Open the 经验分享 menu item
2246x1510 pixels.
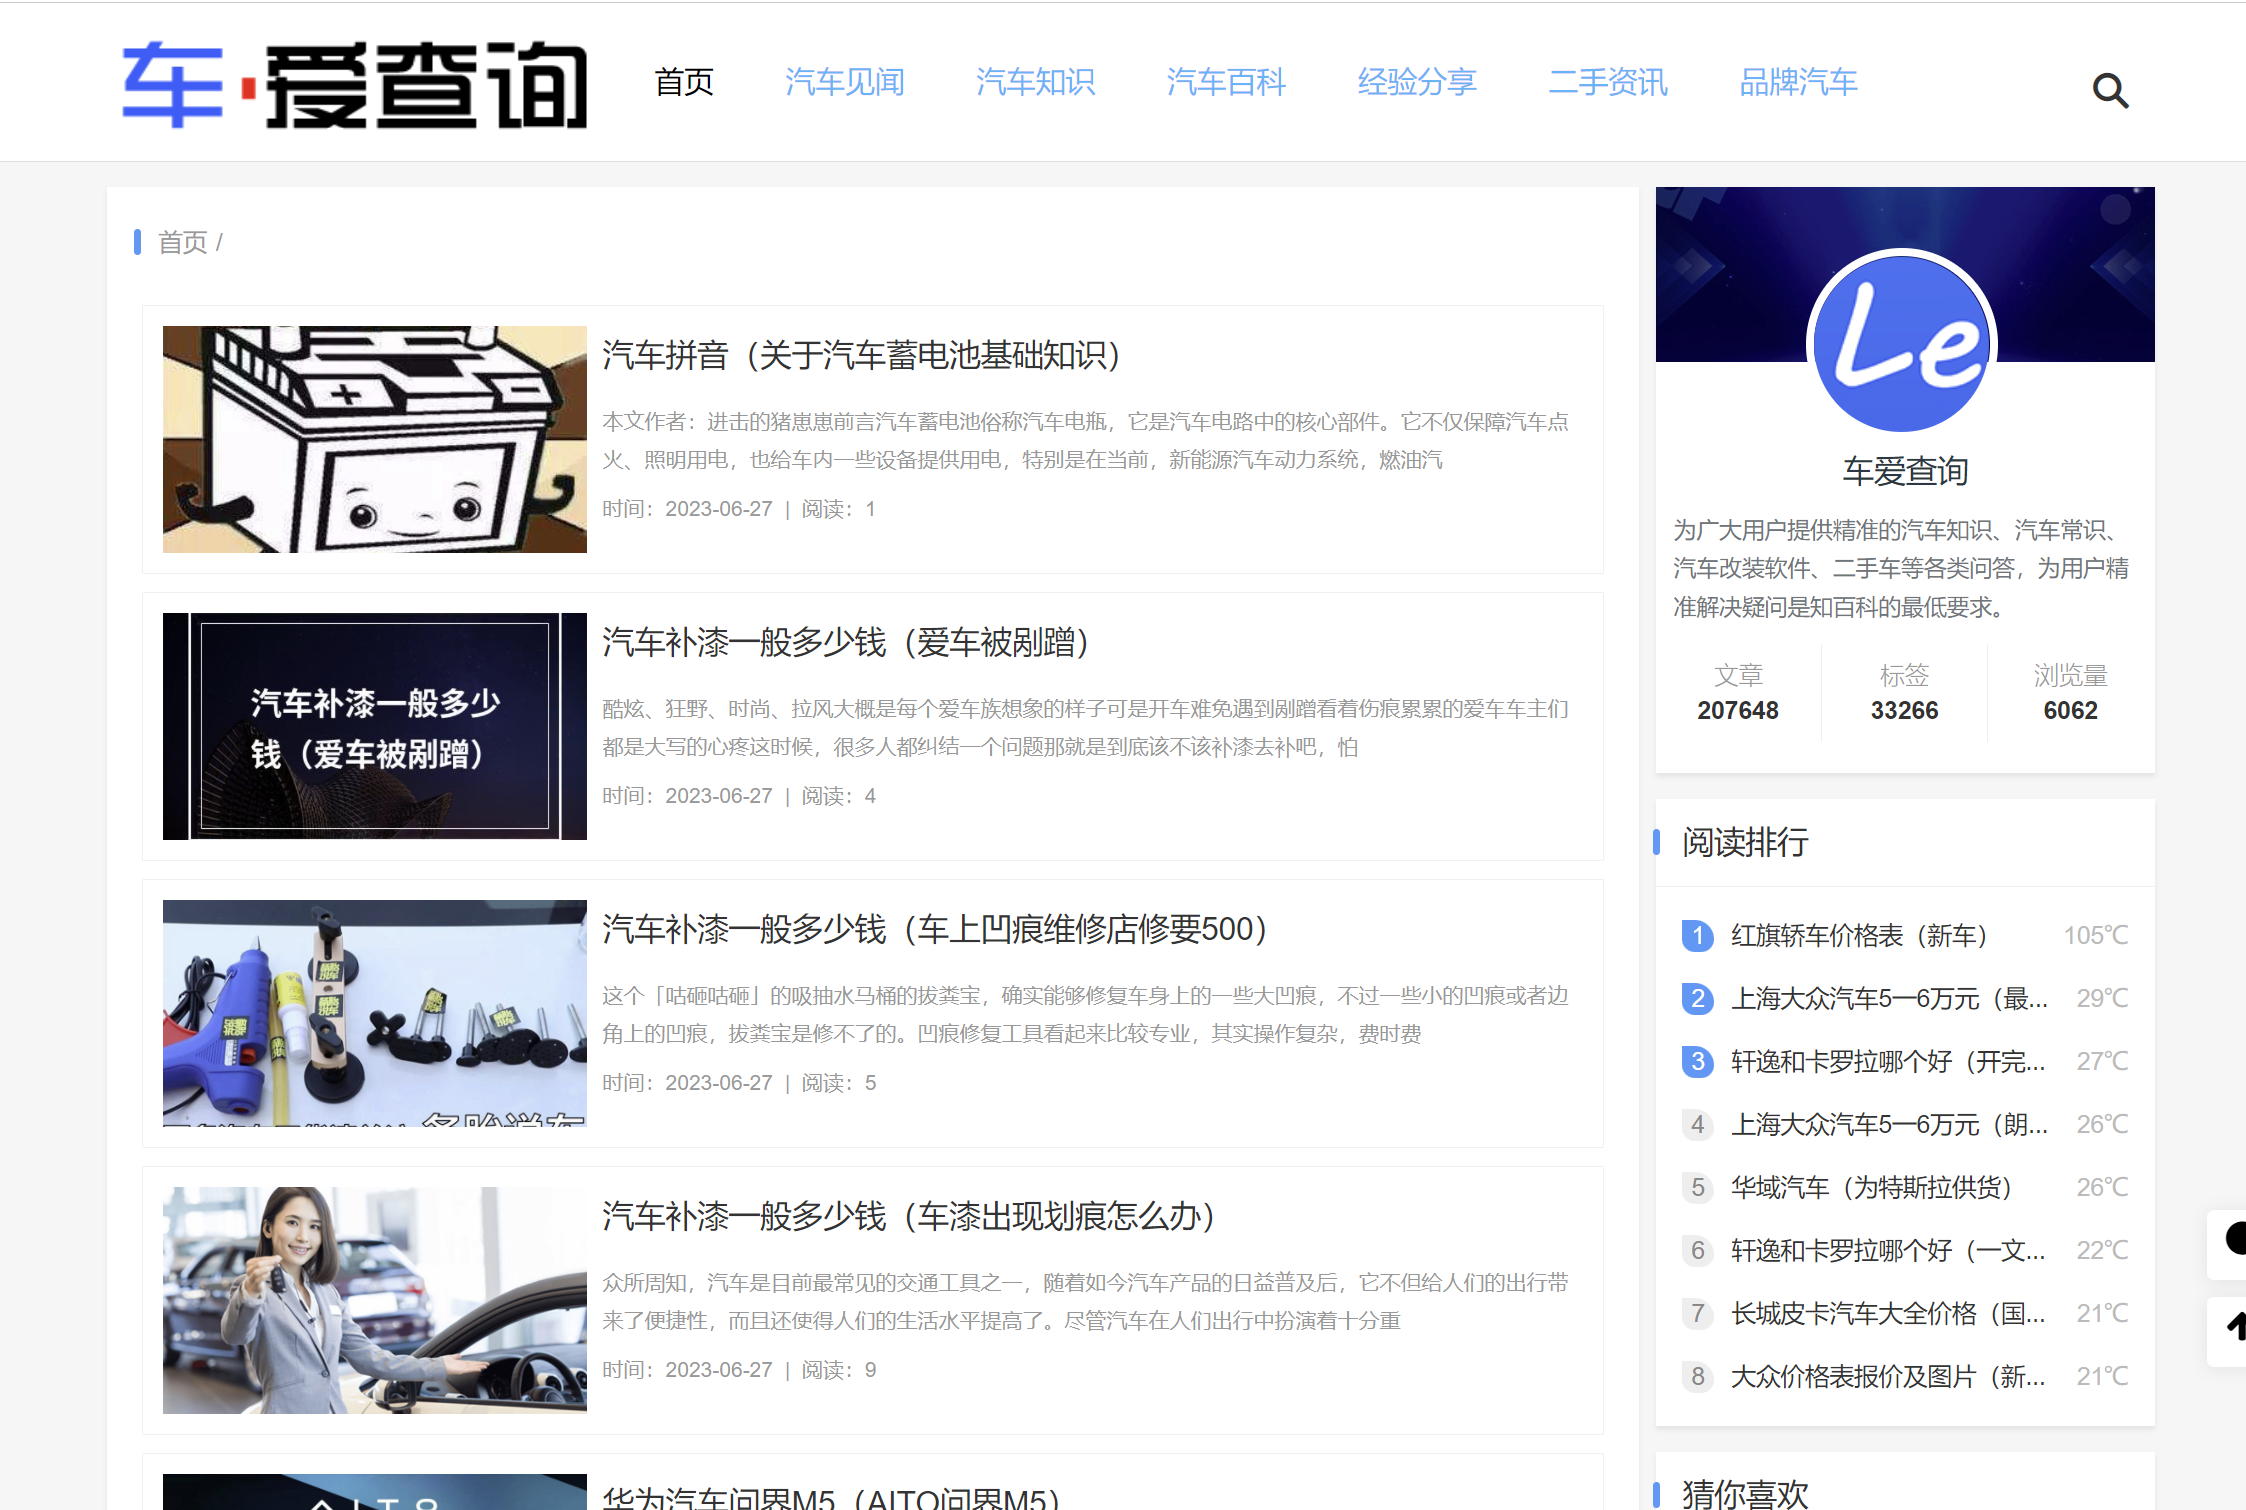pos(1417,82)
